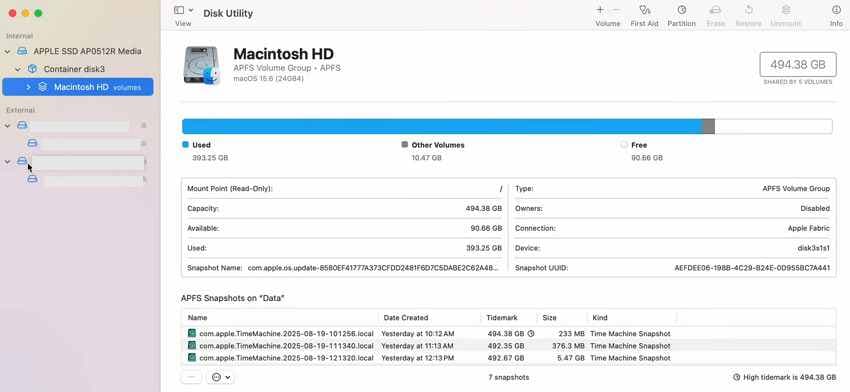Click the Apple Fabric connection value
The height and width of the screenshot is (392, 850).
pos(809,228)
